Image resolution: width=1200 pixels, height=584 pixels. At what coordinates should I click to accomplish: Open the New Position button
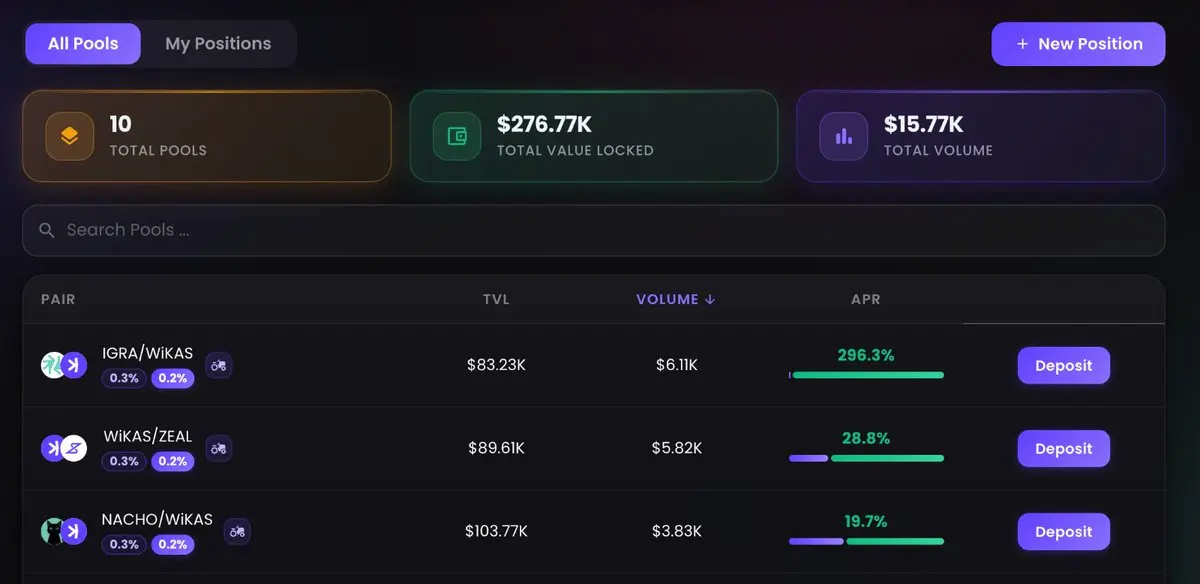click(1078, 44)
